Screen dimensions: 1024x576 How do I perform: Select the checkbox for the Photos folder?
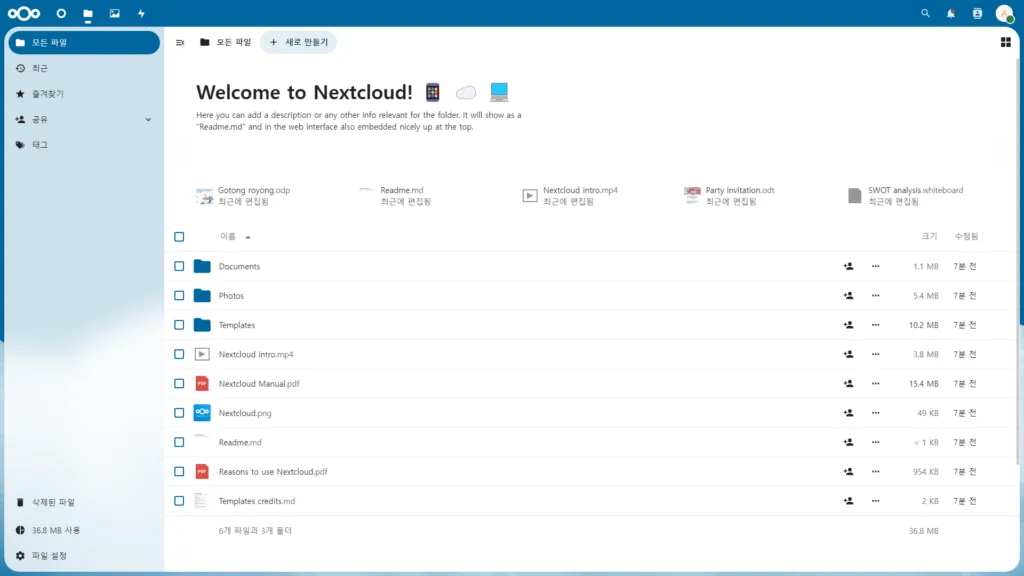pos(179,295)
